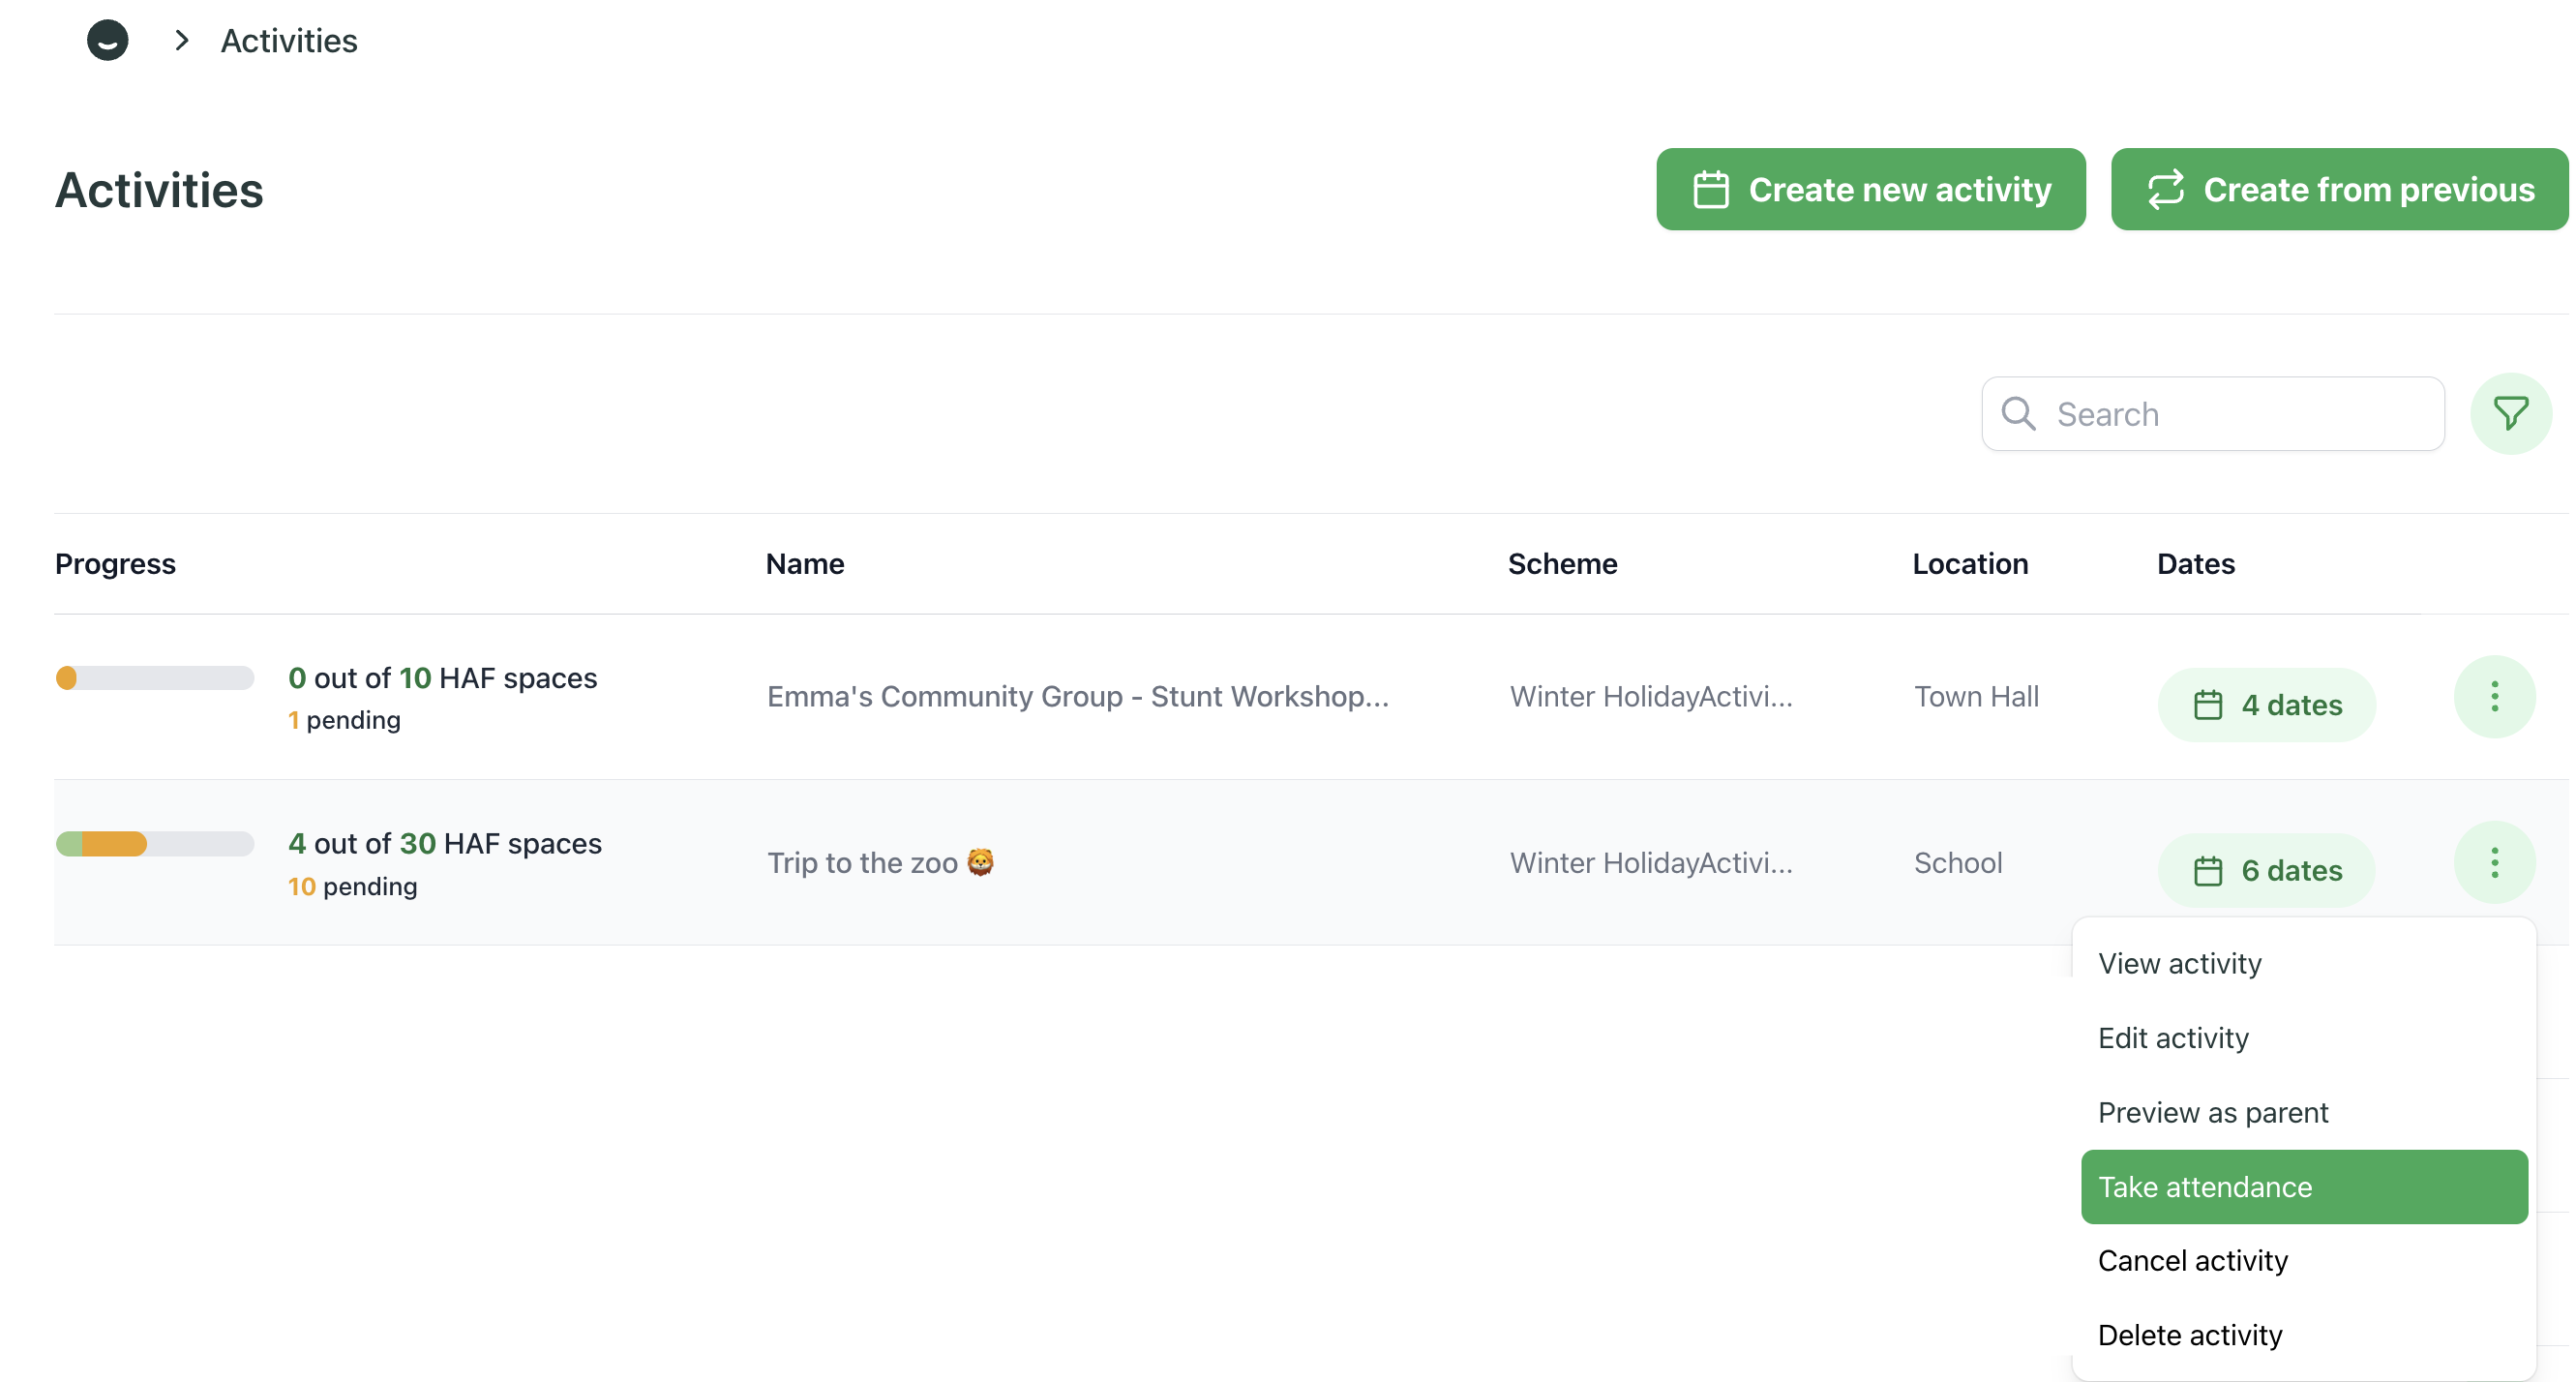The image size is (2576, 1382).
Task: Click the breadcrumb chevron arrow
Action: [x=181, y=40]
